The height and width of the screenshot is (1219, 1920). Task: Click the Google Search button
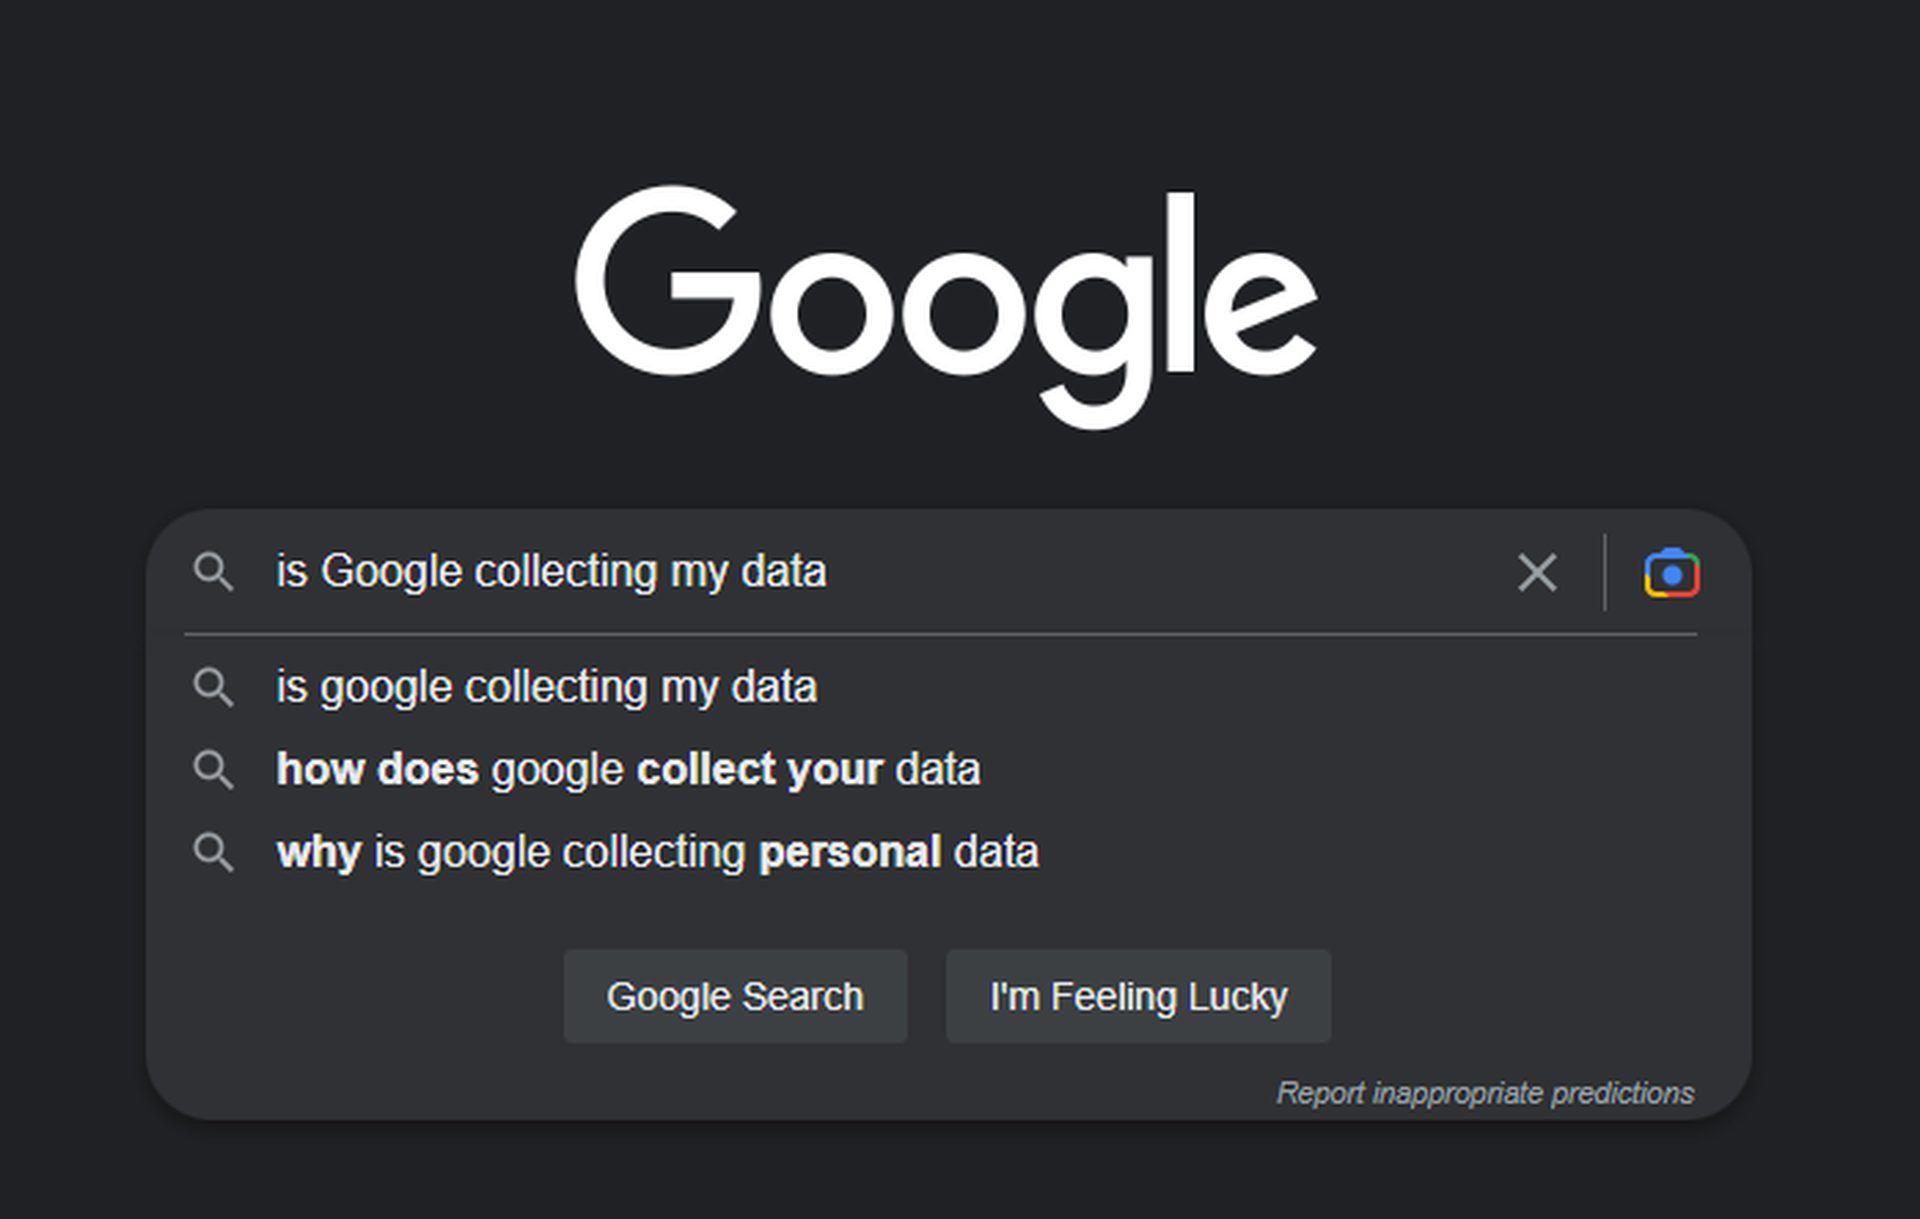[x=735, y=996]
